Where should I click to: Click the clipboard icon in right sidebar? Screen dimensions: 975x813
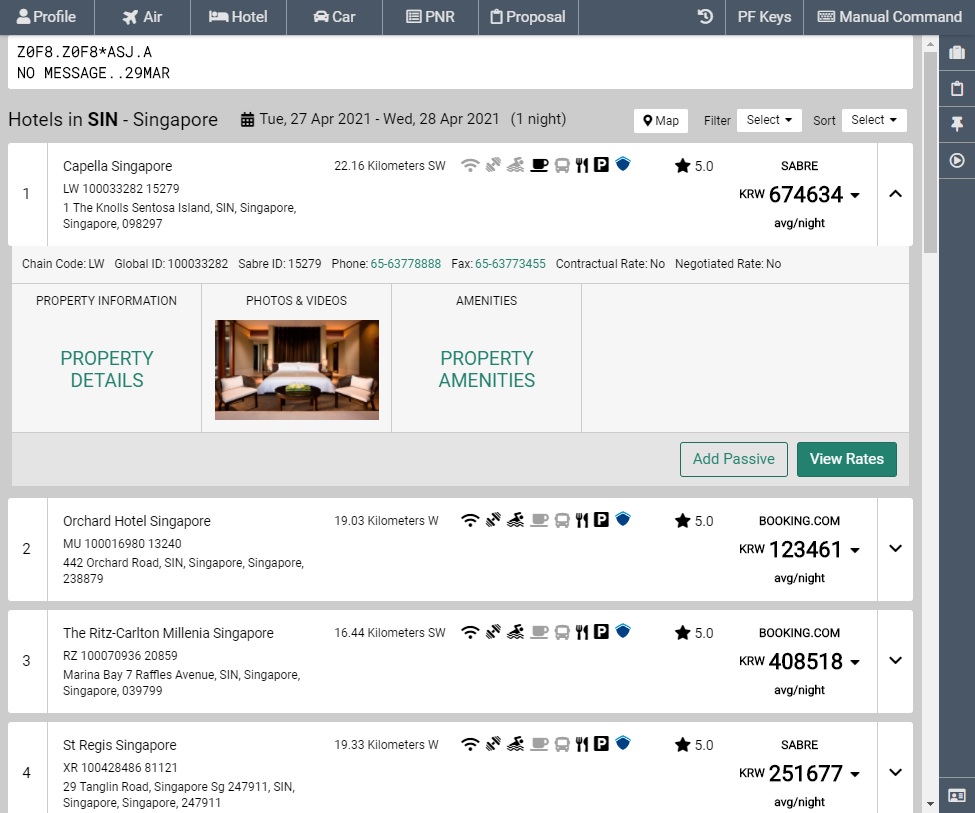click(x=957, y=88)
